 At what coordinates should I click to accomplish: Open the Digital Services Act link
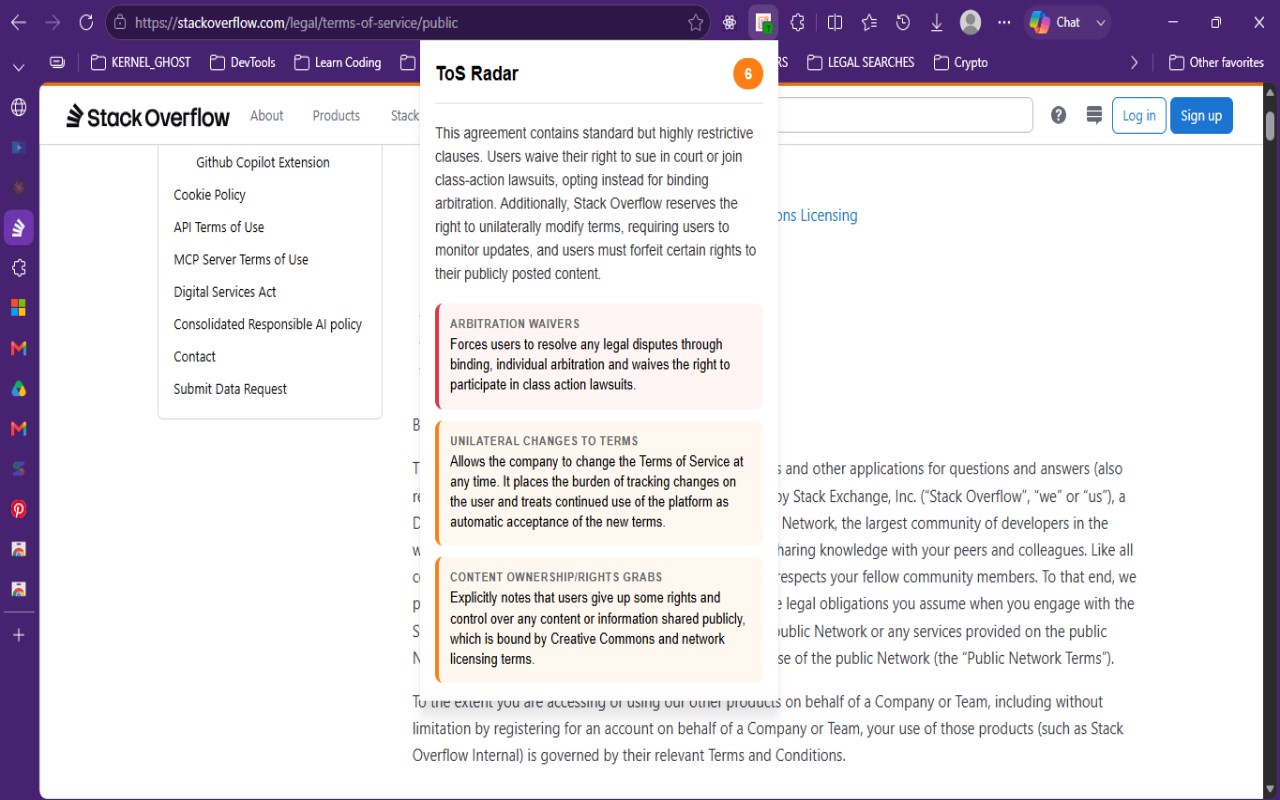click(x=225, y=292)
